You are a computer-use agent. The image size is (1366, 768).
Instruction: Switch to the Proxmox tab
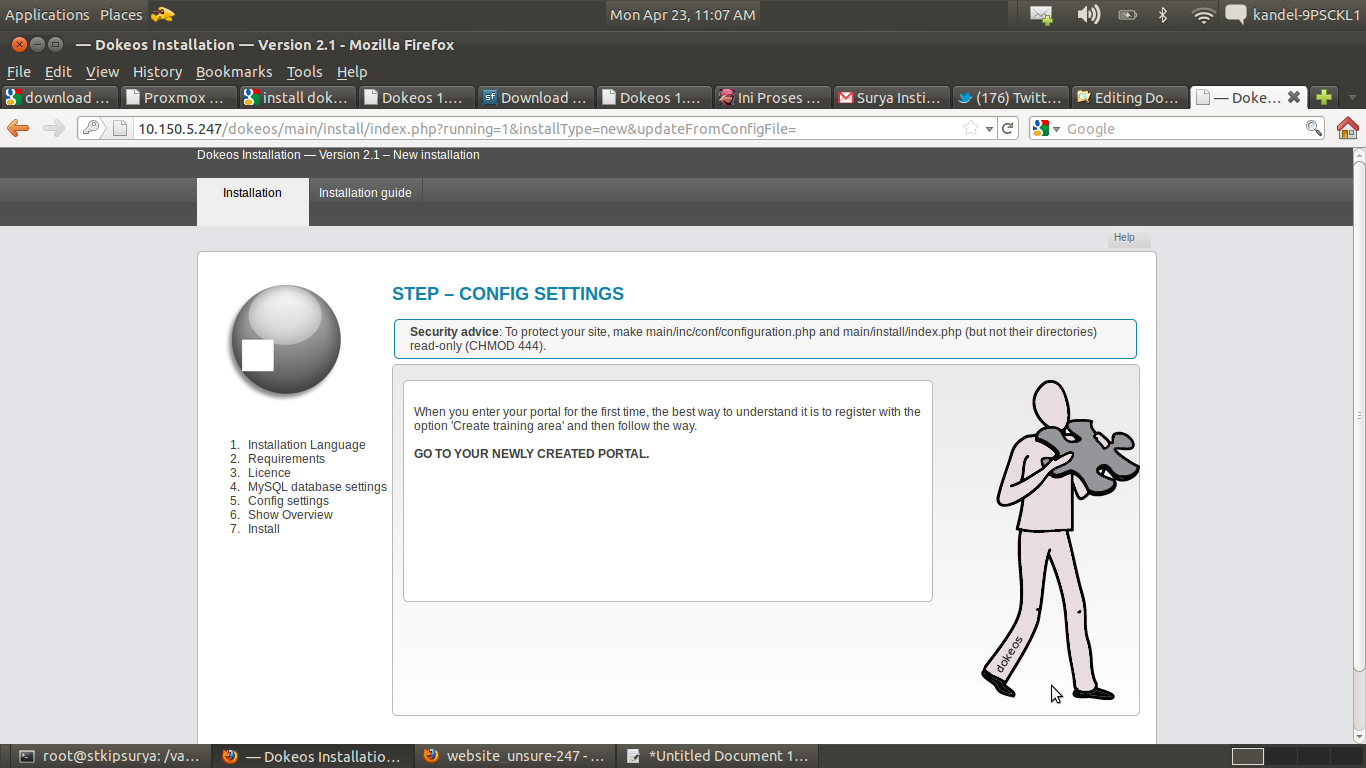(178, 97)
